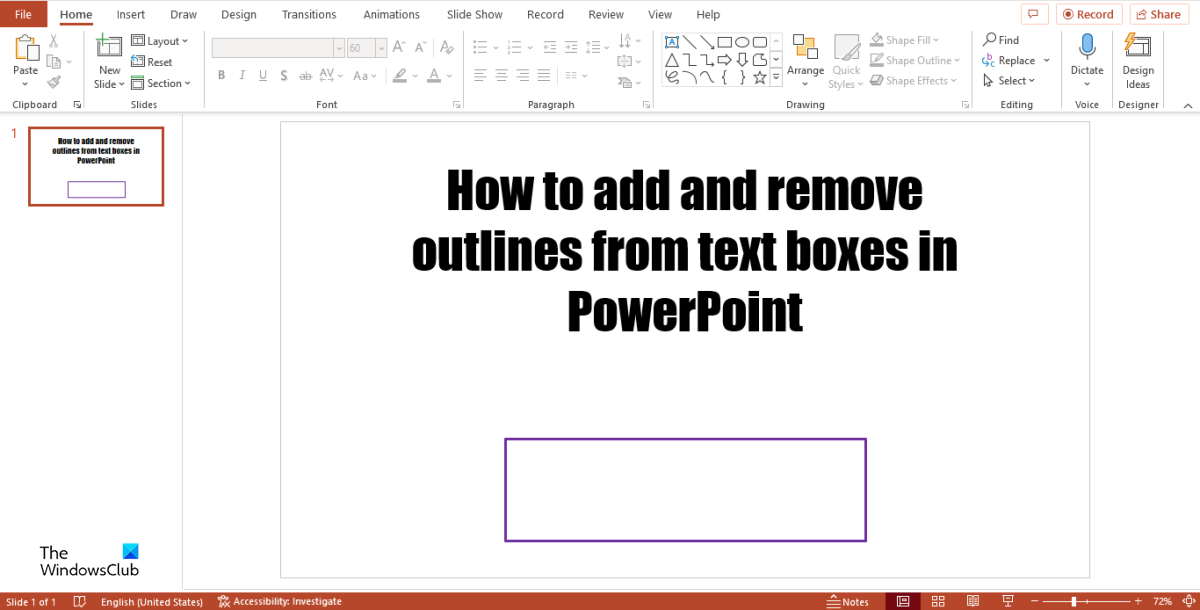Image resolution: width=1200 pixels, height=610 pixels.
Task: Switch to the Transitions ribbon tab
Action: (x=309, y=14)
